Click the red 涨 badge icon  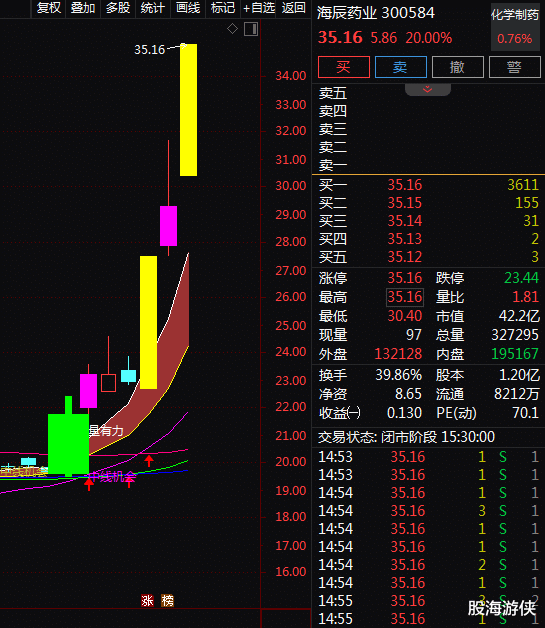click(147, 600)
